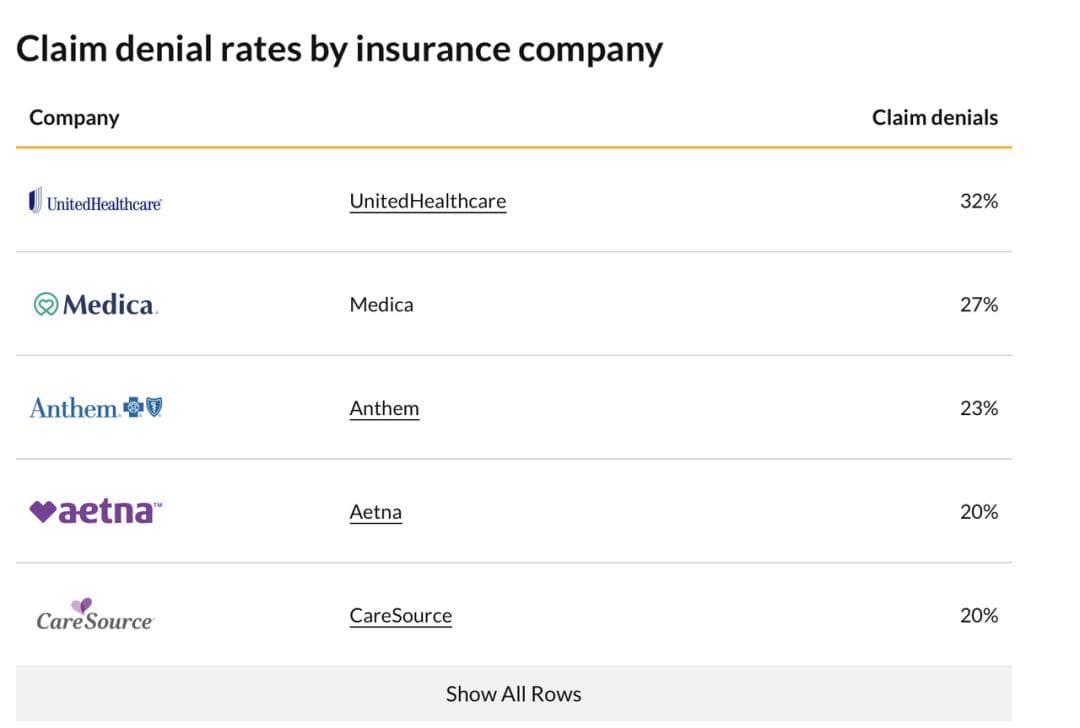Follow the Aetna underlined link
Screen dimensions: 1080x728
375,512
